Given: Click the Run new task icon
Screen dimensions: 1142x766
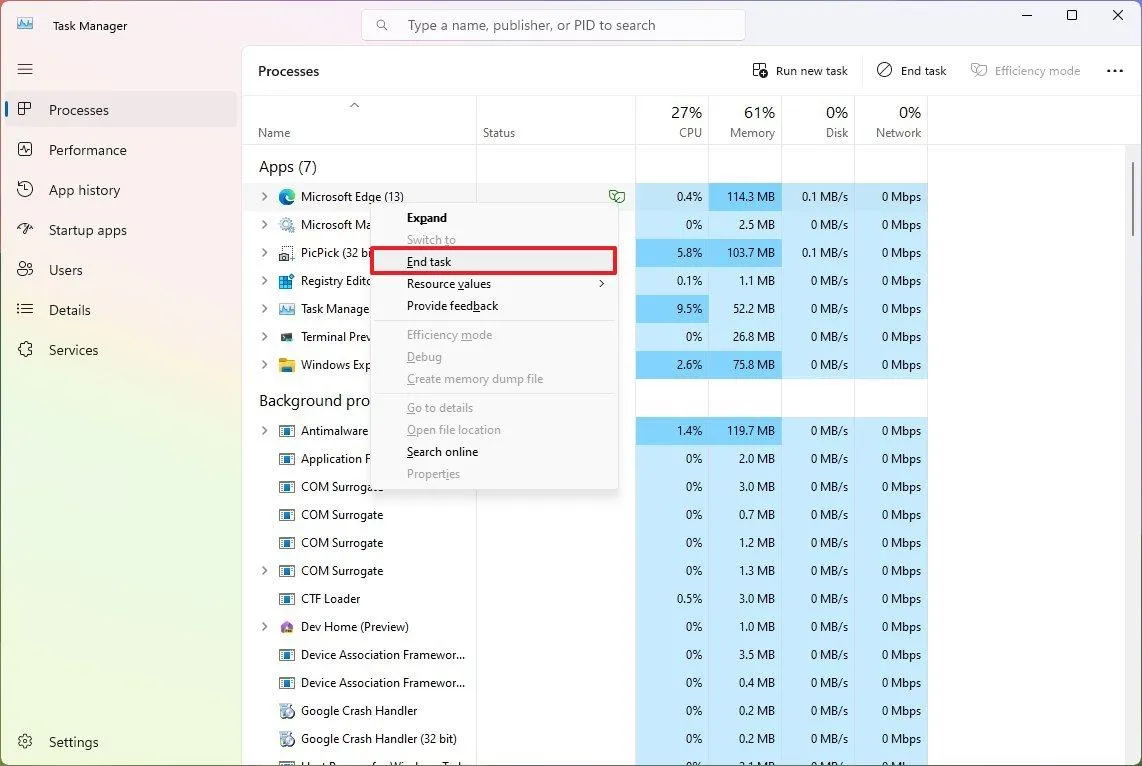Looking at the screenshot, I should pos(760,71).
